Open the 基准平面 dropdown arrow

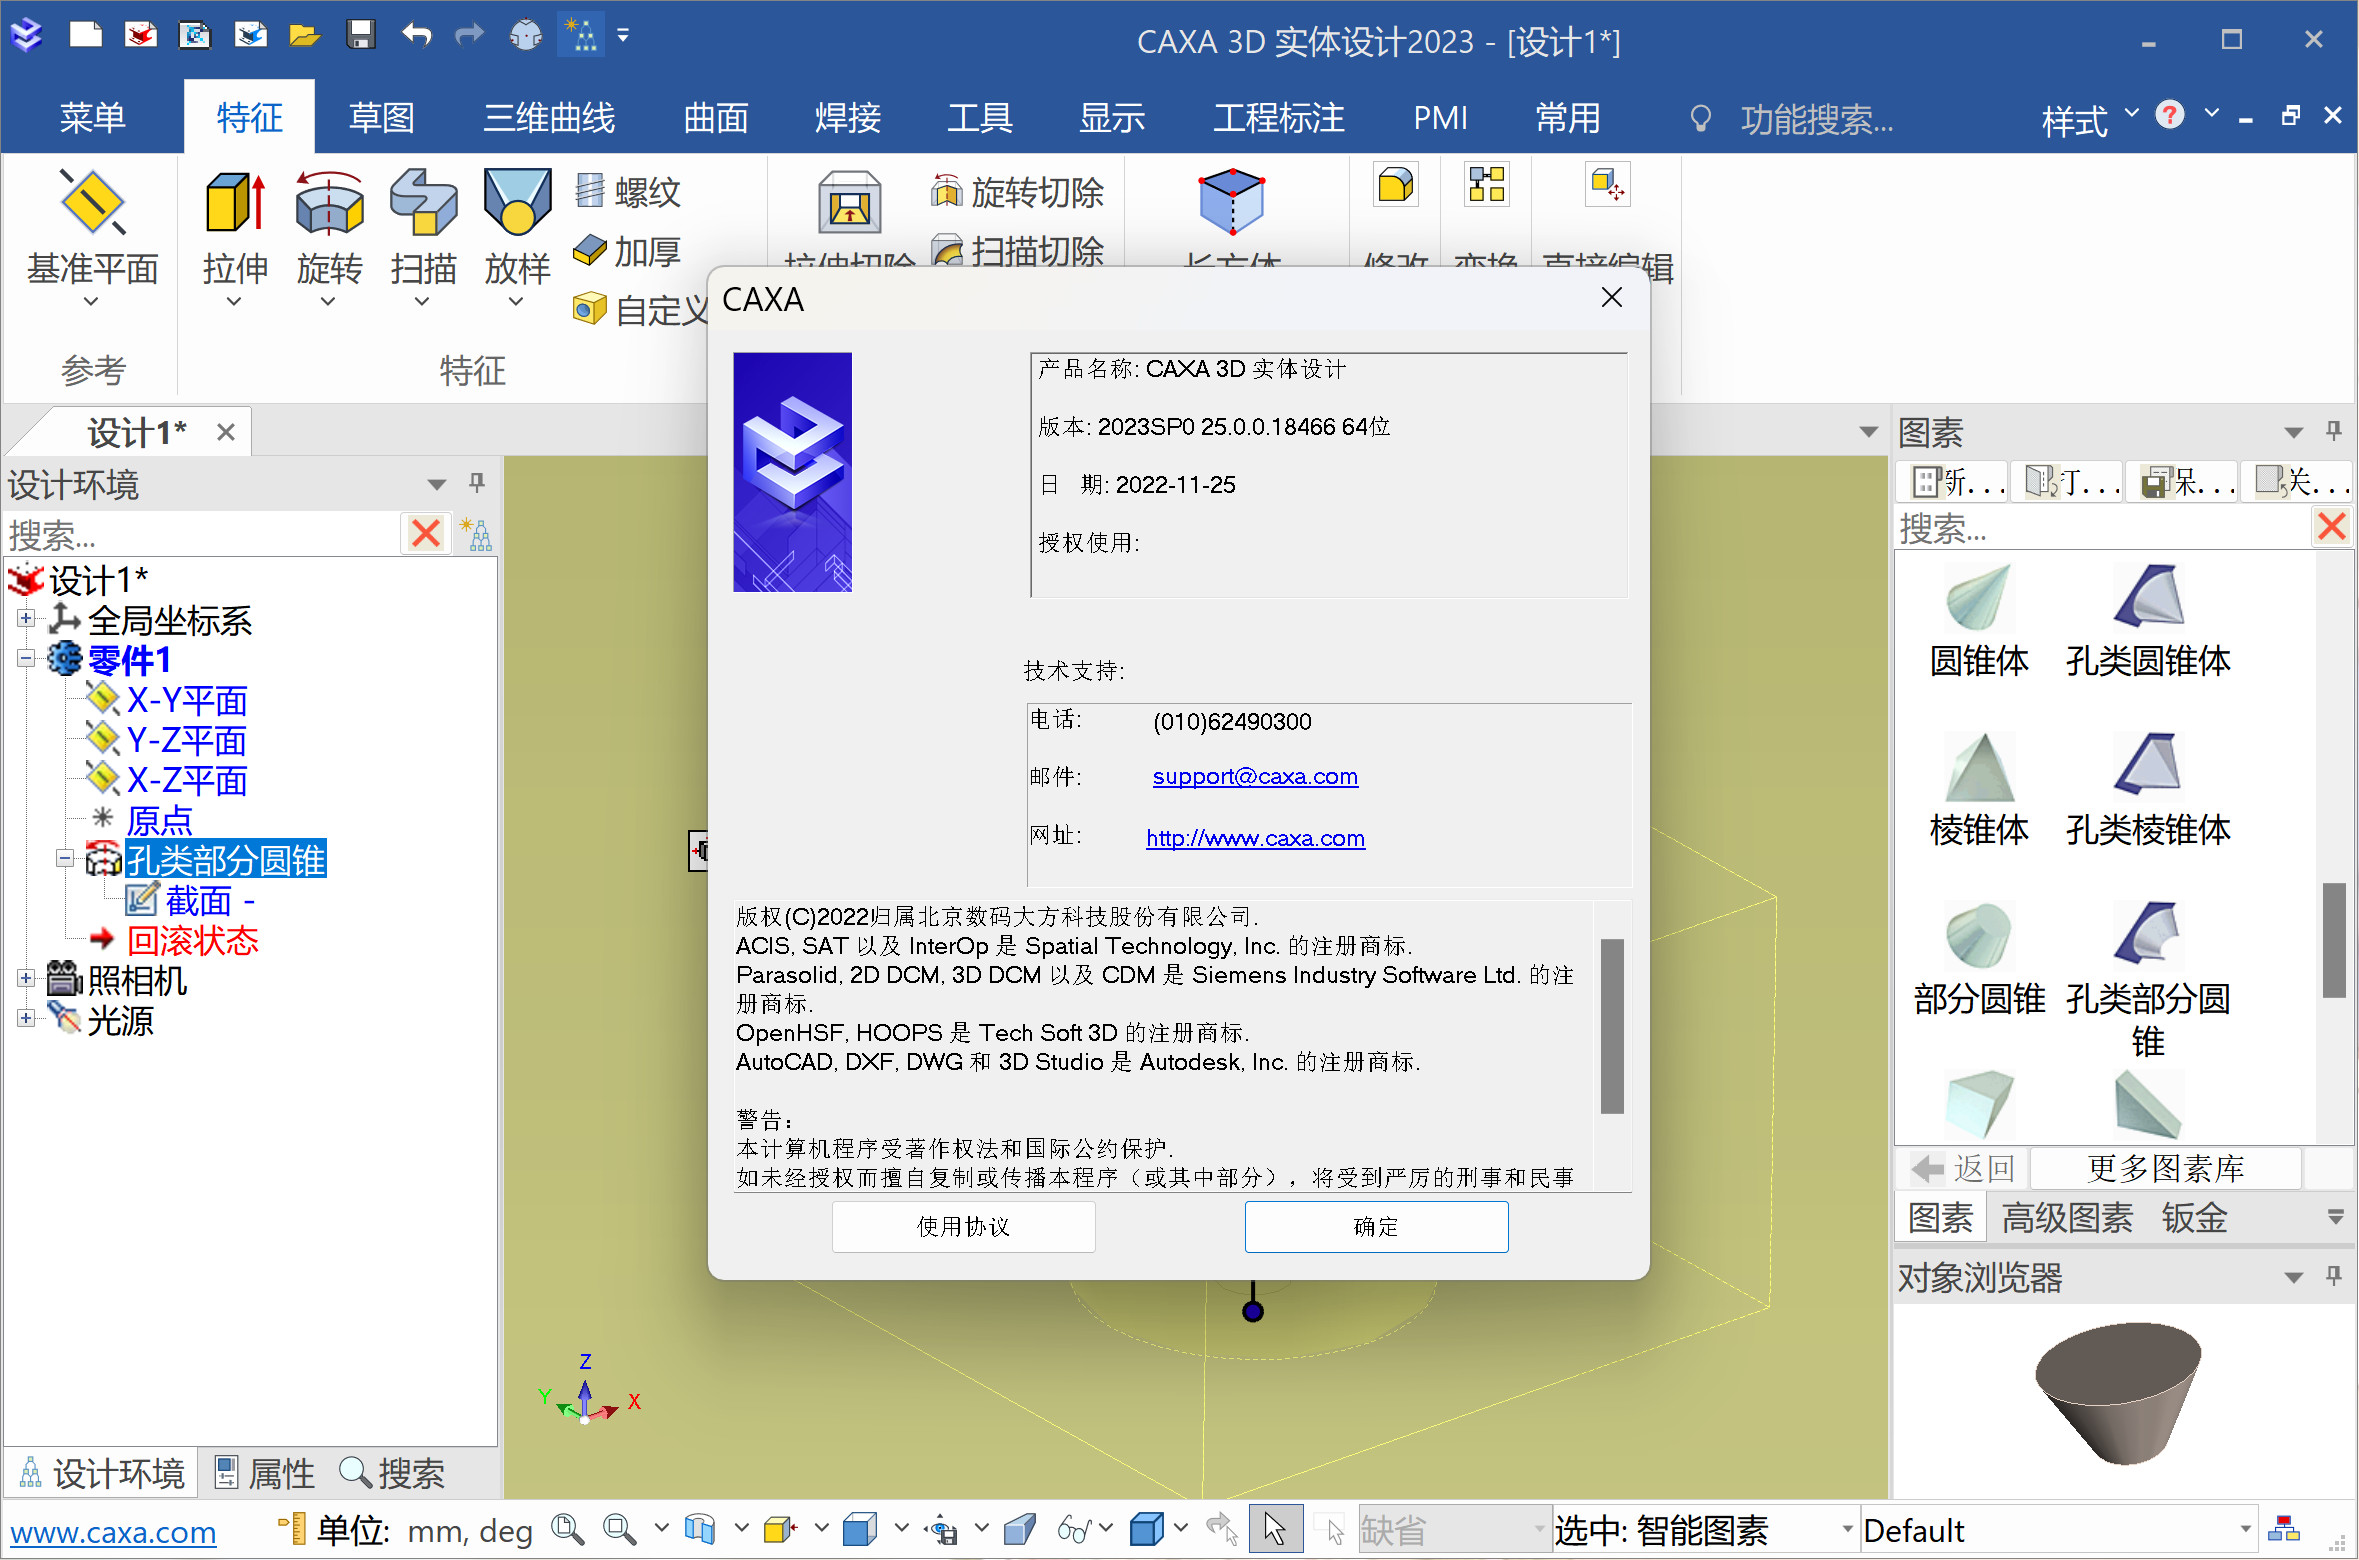[91, 302]
